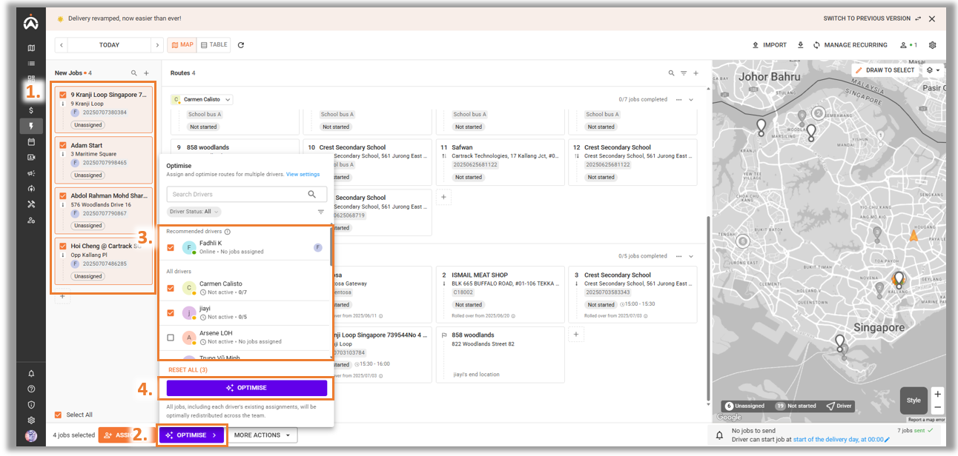This screenshot has width=958, height=456.
Task: Toggle the Select All checkbox
Action: click(x=58, y=414)
